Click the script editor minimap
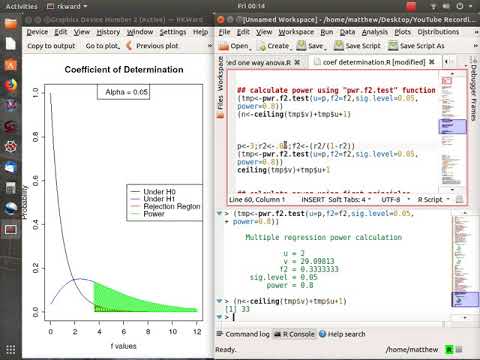The width and height of the screenshot is (480, 360). pos(452,130)
